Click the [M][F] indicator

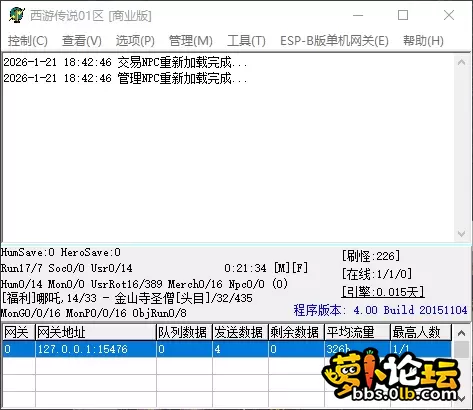tap(291, 268)
